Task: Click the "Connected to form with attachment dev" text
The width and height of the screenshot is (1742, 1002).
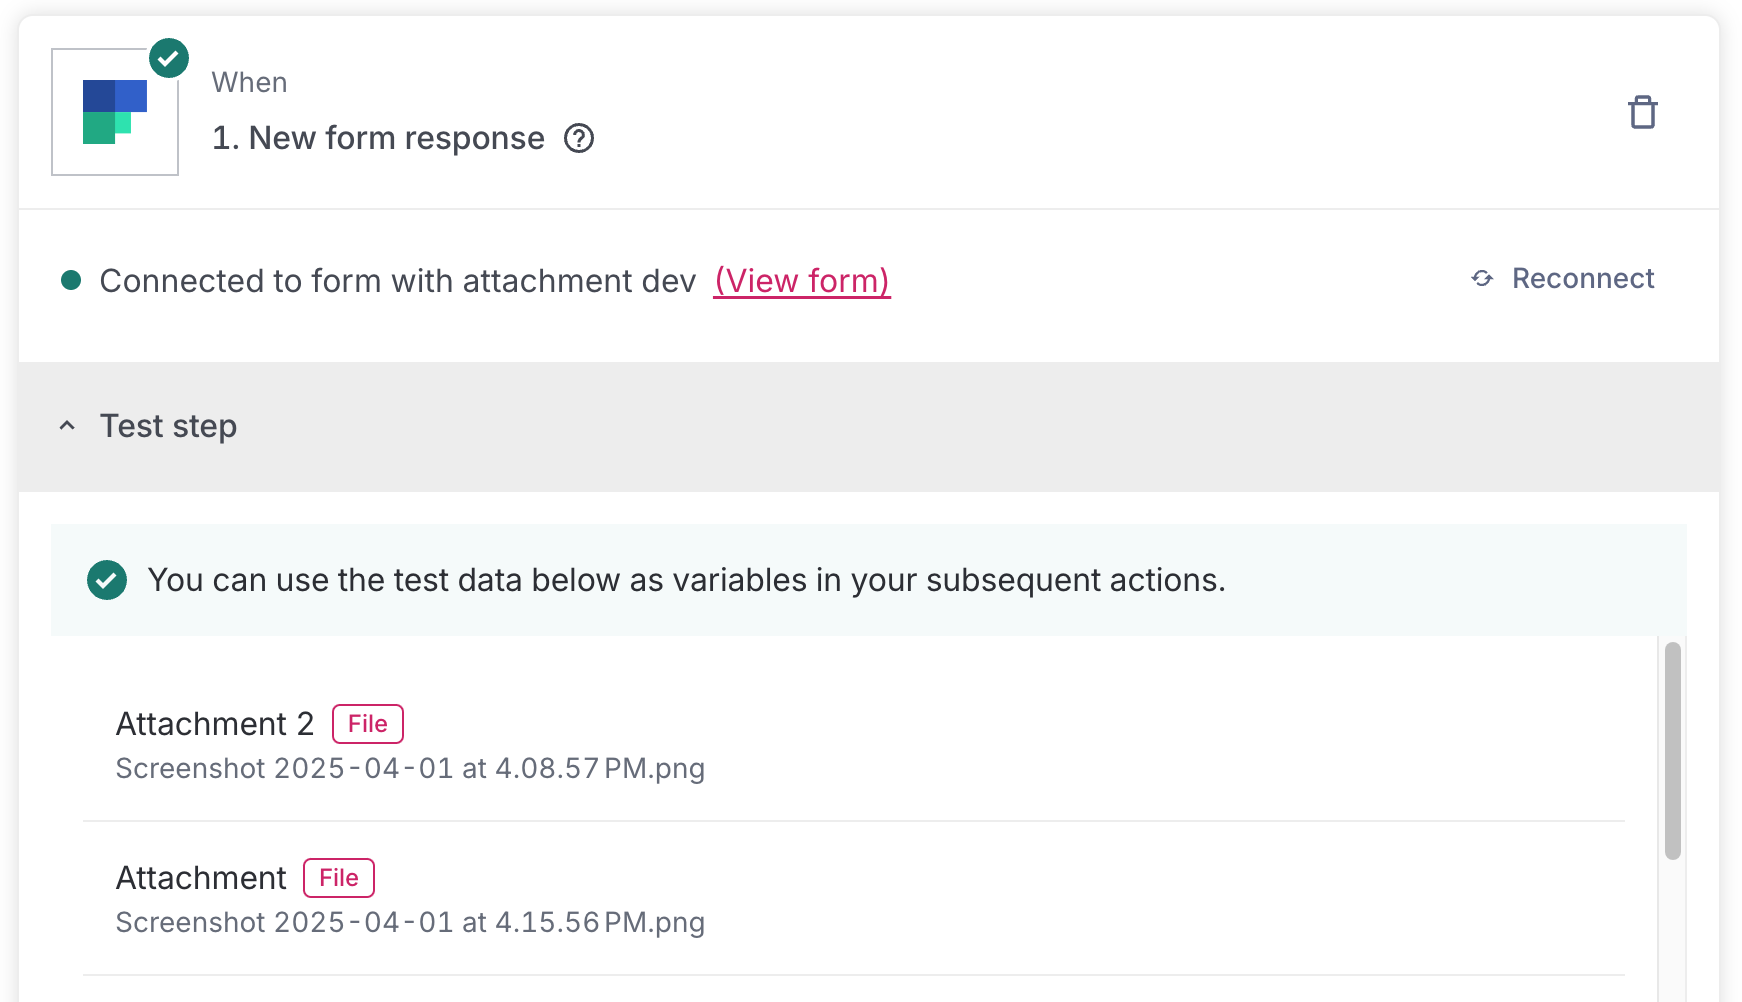Action: point(398,281)
